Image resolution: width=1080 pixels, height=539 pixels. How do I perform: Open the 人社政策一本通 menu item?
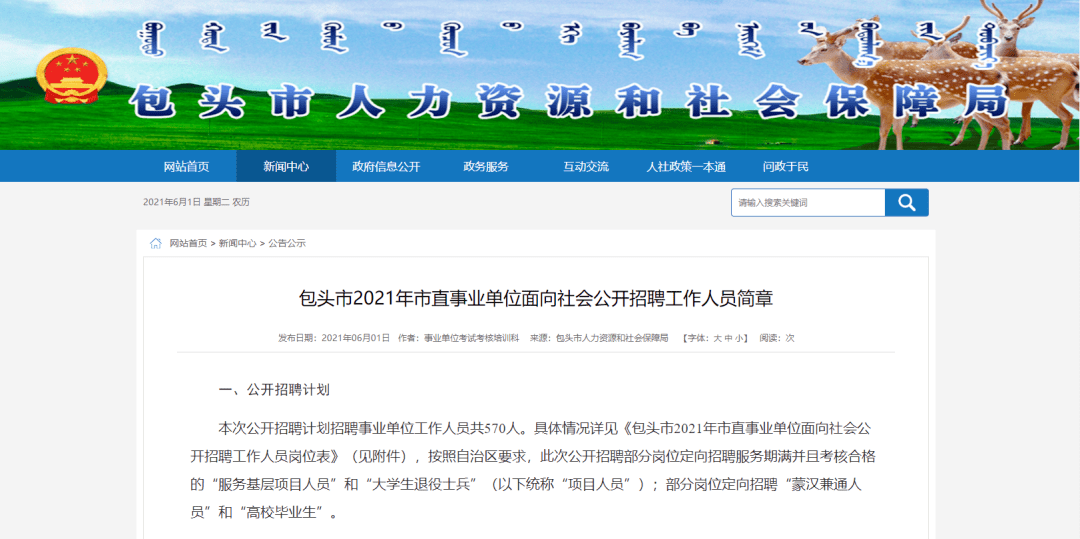point(685,167)
